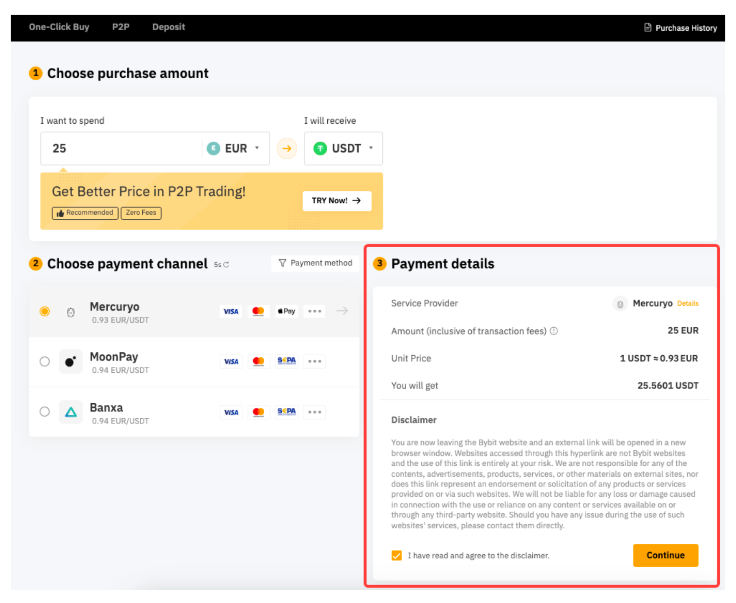This screenshot has width=736, height=603.
Task: Click the Visa icon in the Mercuryo row
Action: pos(231,312)
